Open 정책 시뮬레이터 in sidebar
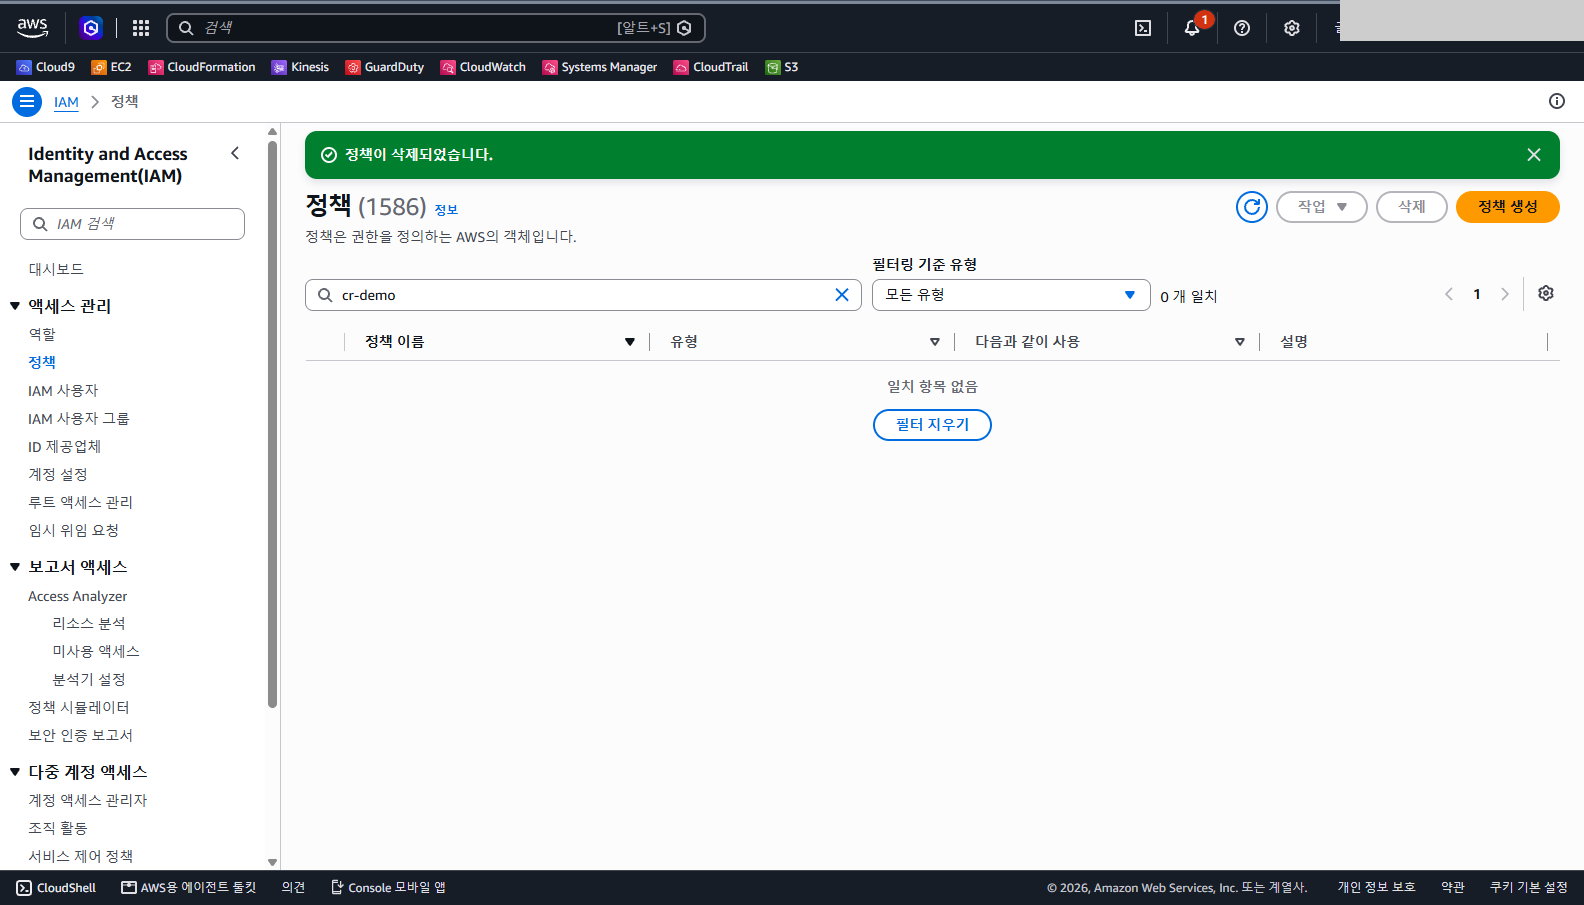Viewport: 1584px width, 905px height. (x=79, y=707)
